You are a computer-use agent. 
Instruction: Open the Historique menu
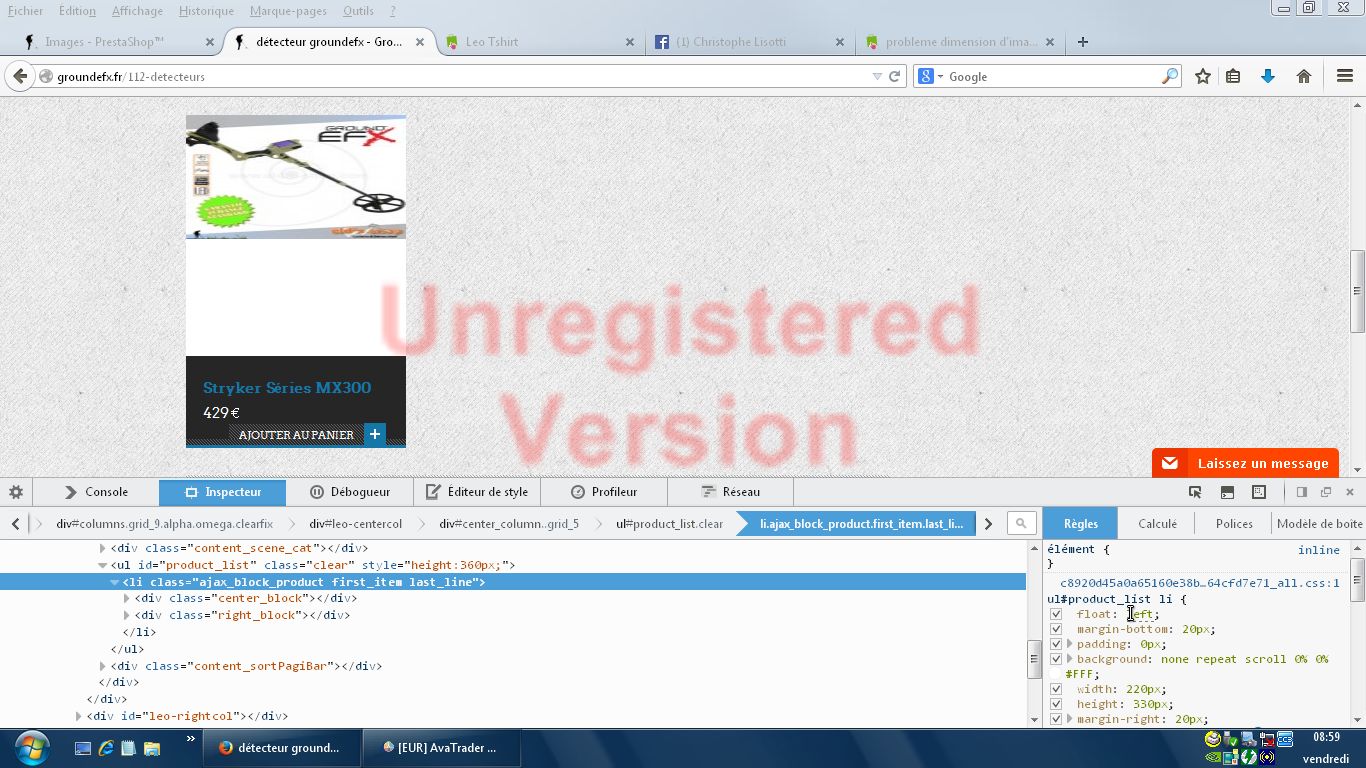tap(206, 11)
